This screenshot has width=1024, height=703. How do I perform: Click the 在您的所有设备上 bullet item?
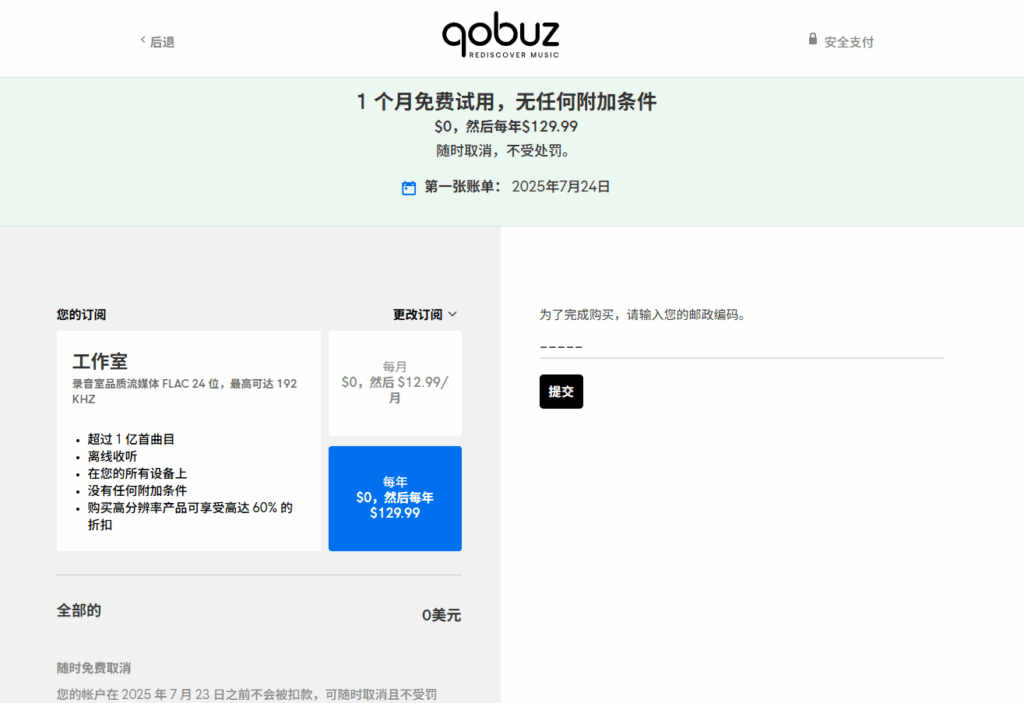[x=137, y=473]
